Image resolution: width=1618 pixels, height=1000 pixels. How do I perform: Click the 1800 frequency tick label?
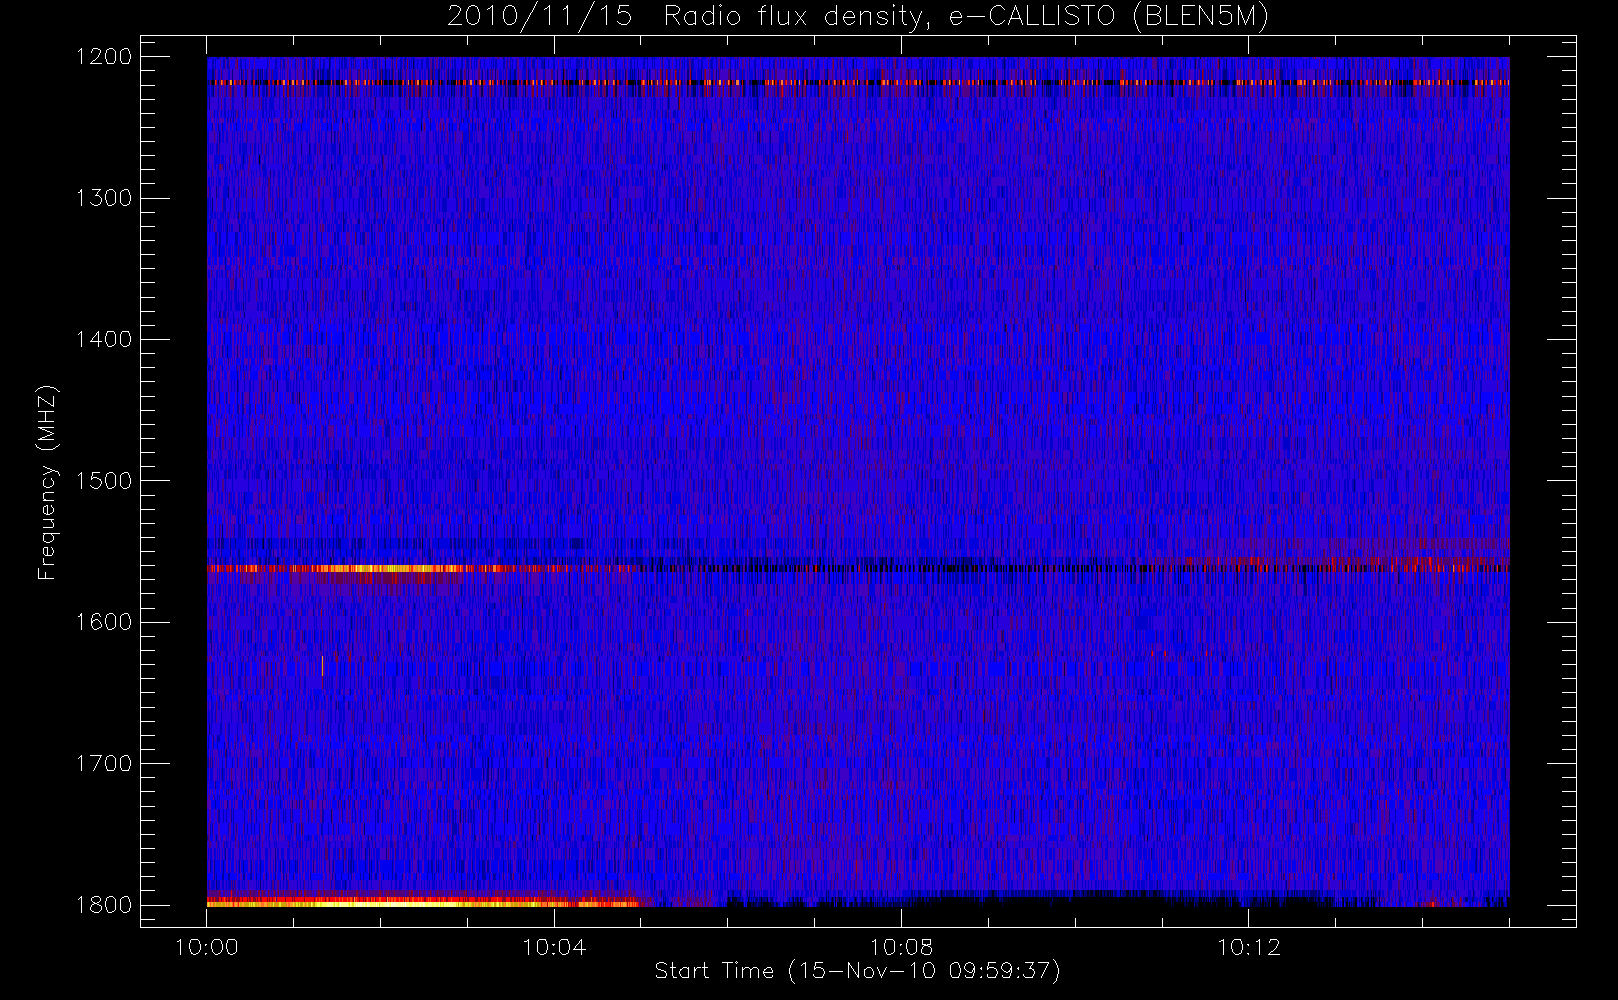104,905
